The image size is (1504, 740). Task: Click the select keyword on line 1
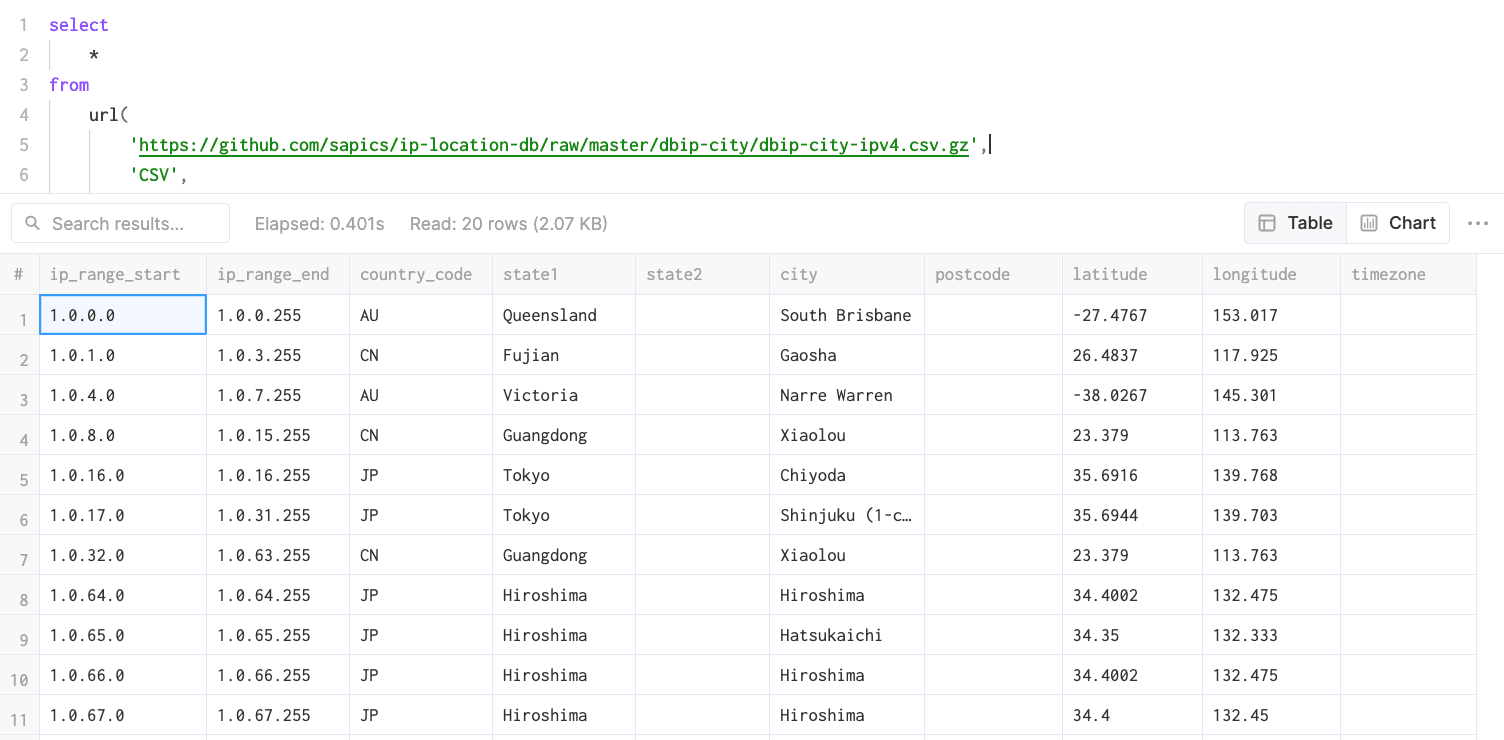click(x=78, y=25)
